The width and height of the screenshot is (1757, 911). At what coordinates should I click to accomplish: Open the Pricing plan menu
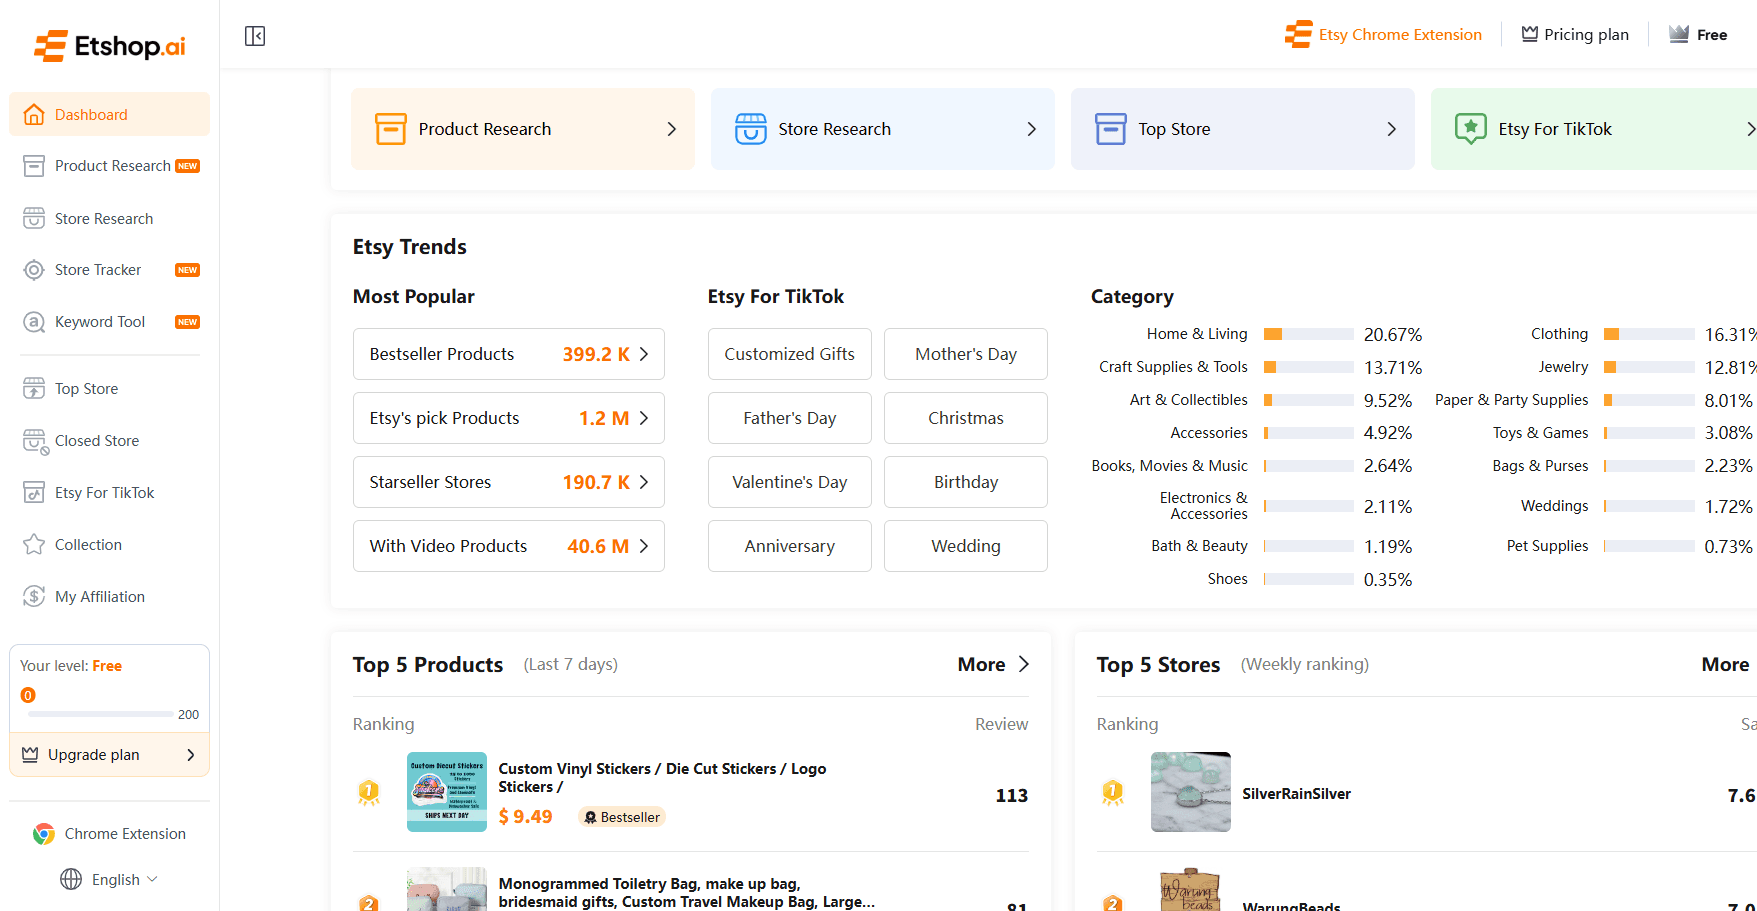pos(1575,33)
